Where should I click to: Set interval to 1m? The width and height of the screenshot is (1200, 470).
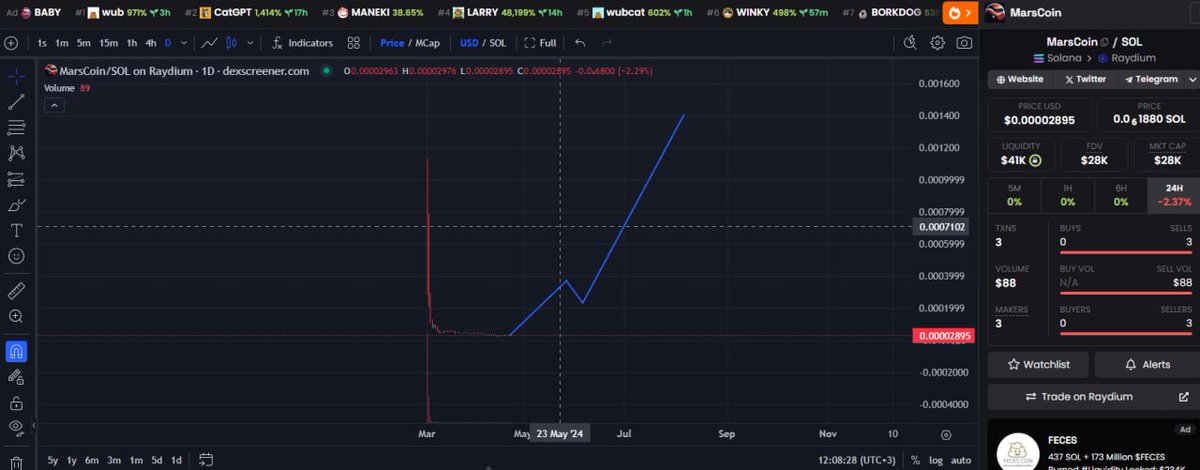pos(61,43)
